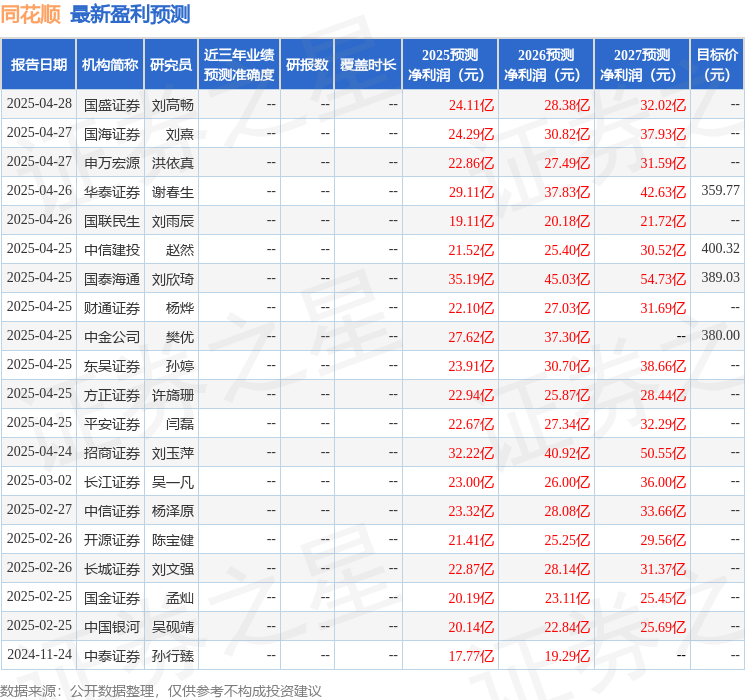The image size is (745, 700).
Task: Select the 国联民生 institution cell
Action: pyautogui.click(x=112, y=221)
